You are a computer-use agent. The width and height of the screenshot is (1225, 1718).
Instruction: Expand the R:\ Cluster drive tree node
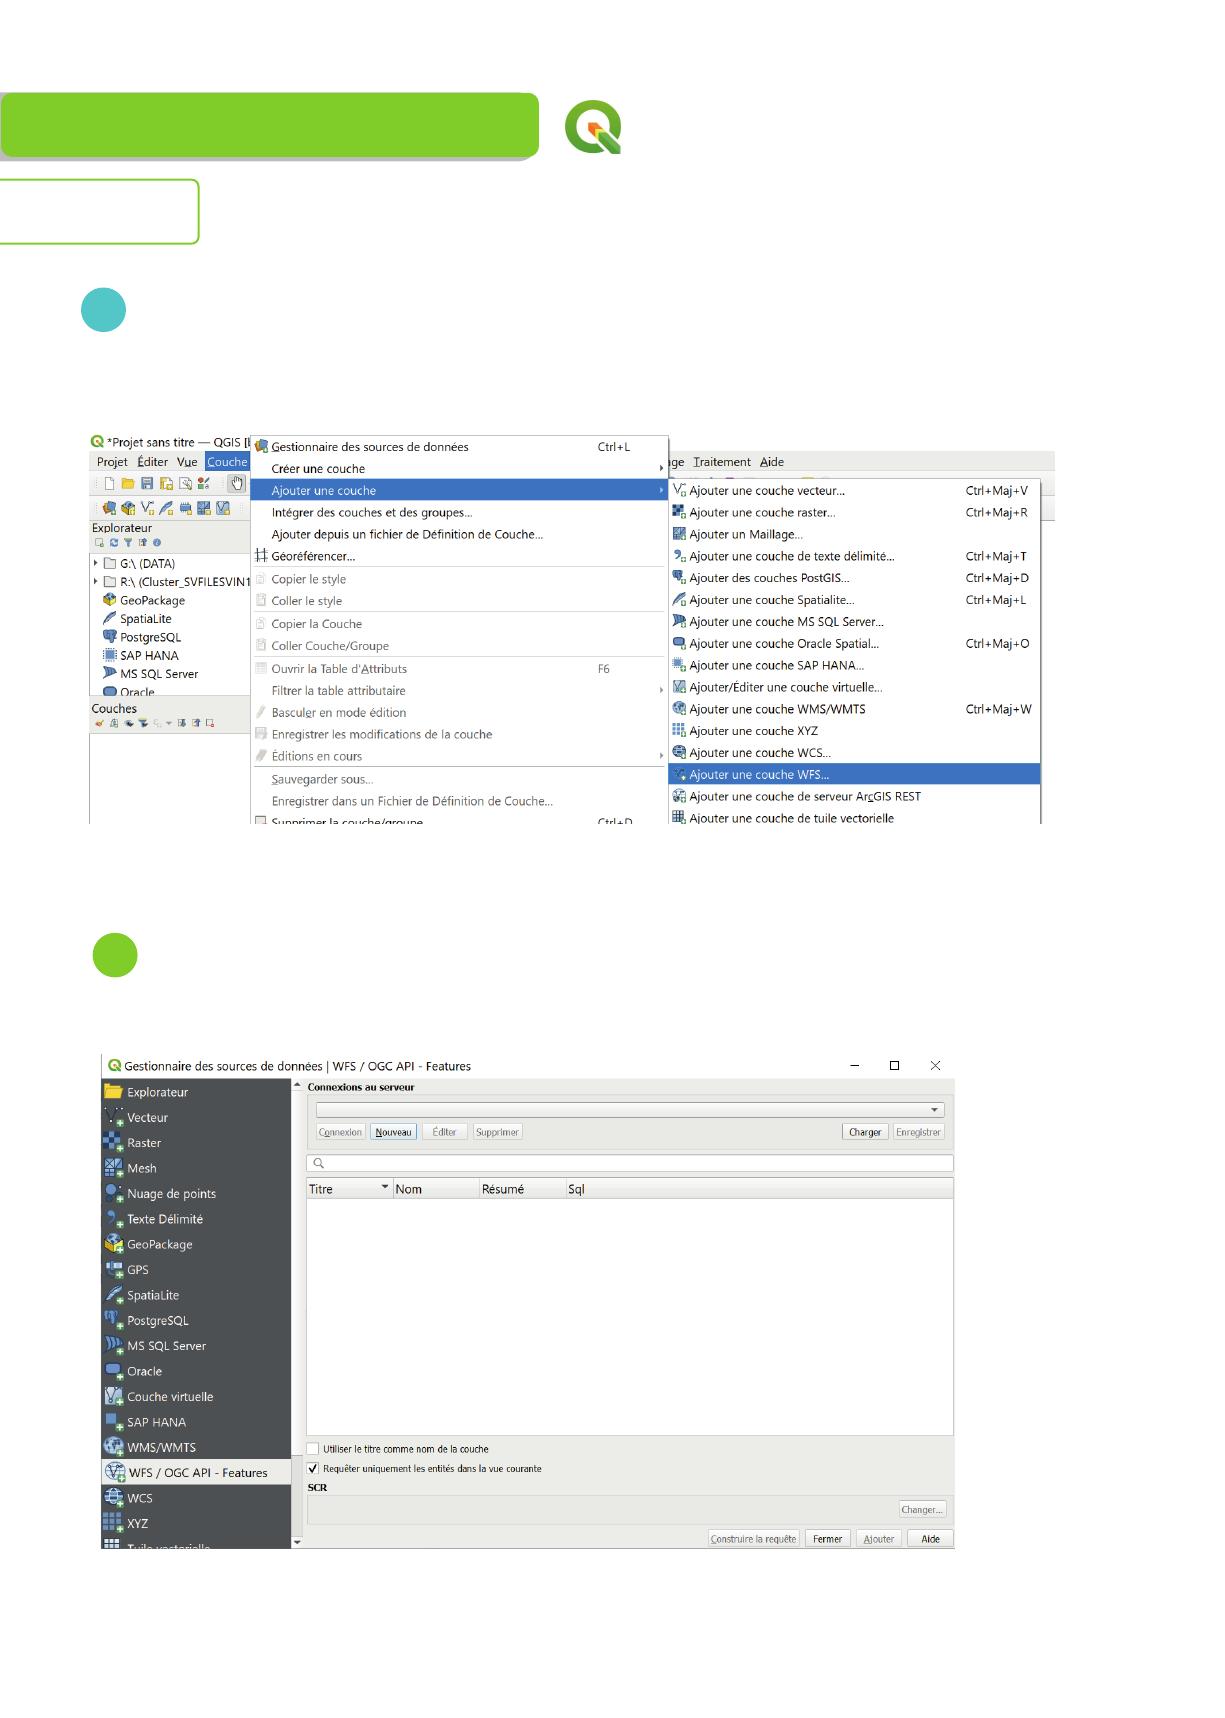click(96, 582)
